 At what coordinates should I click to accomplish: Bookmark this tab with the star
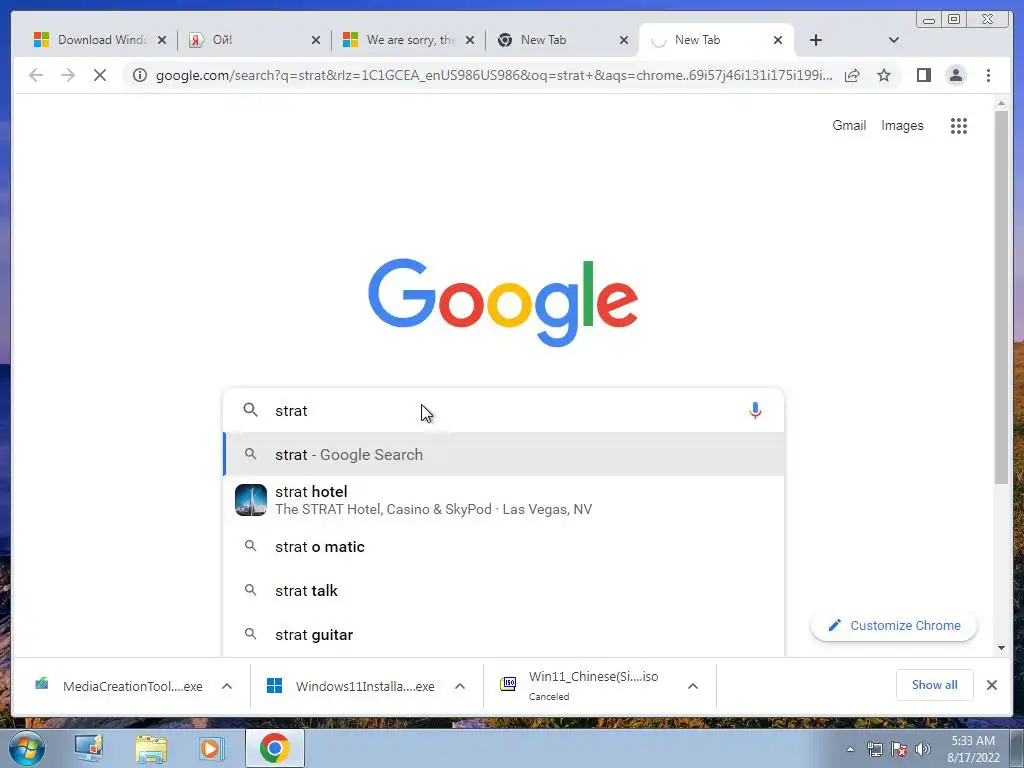tap(884, 75)
